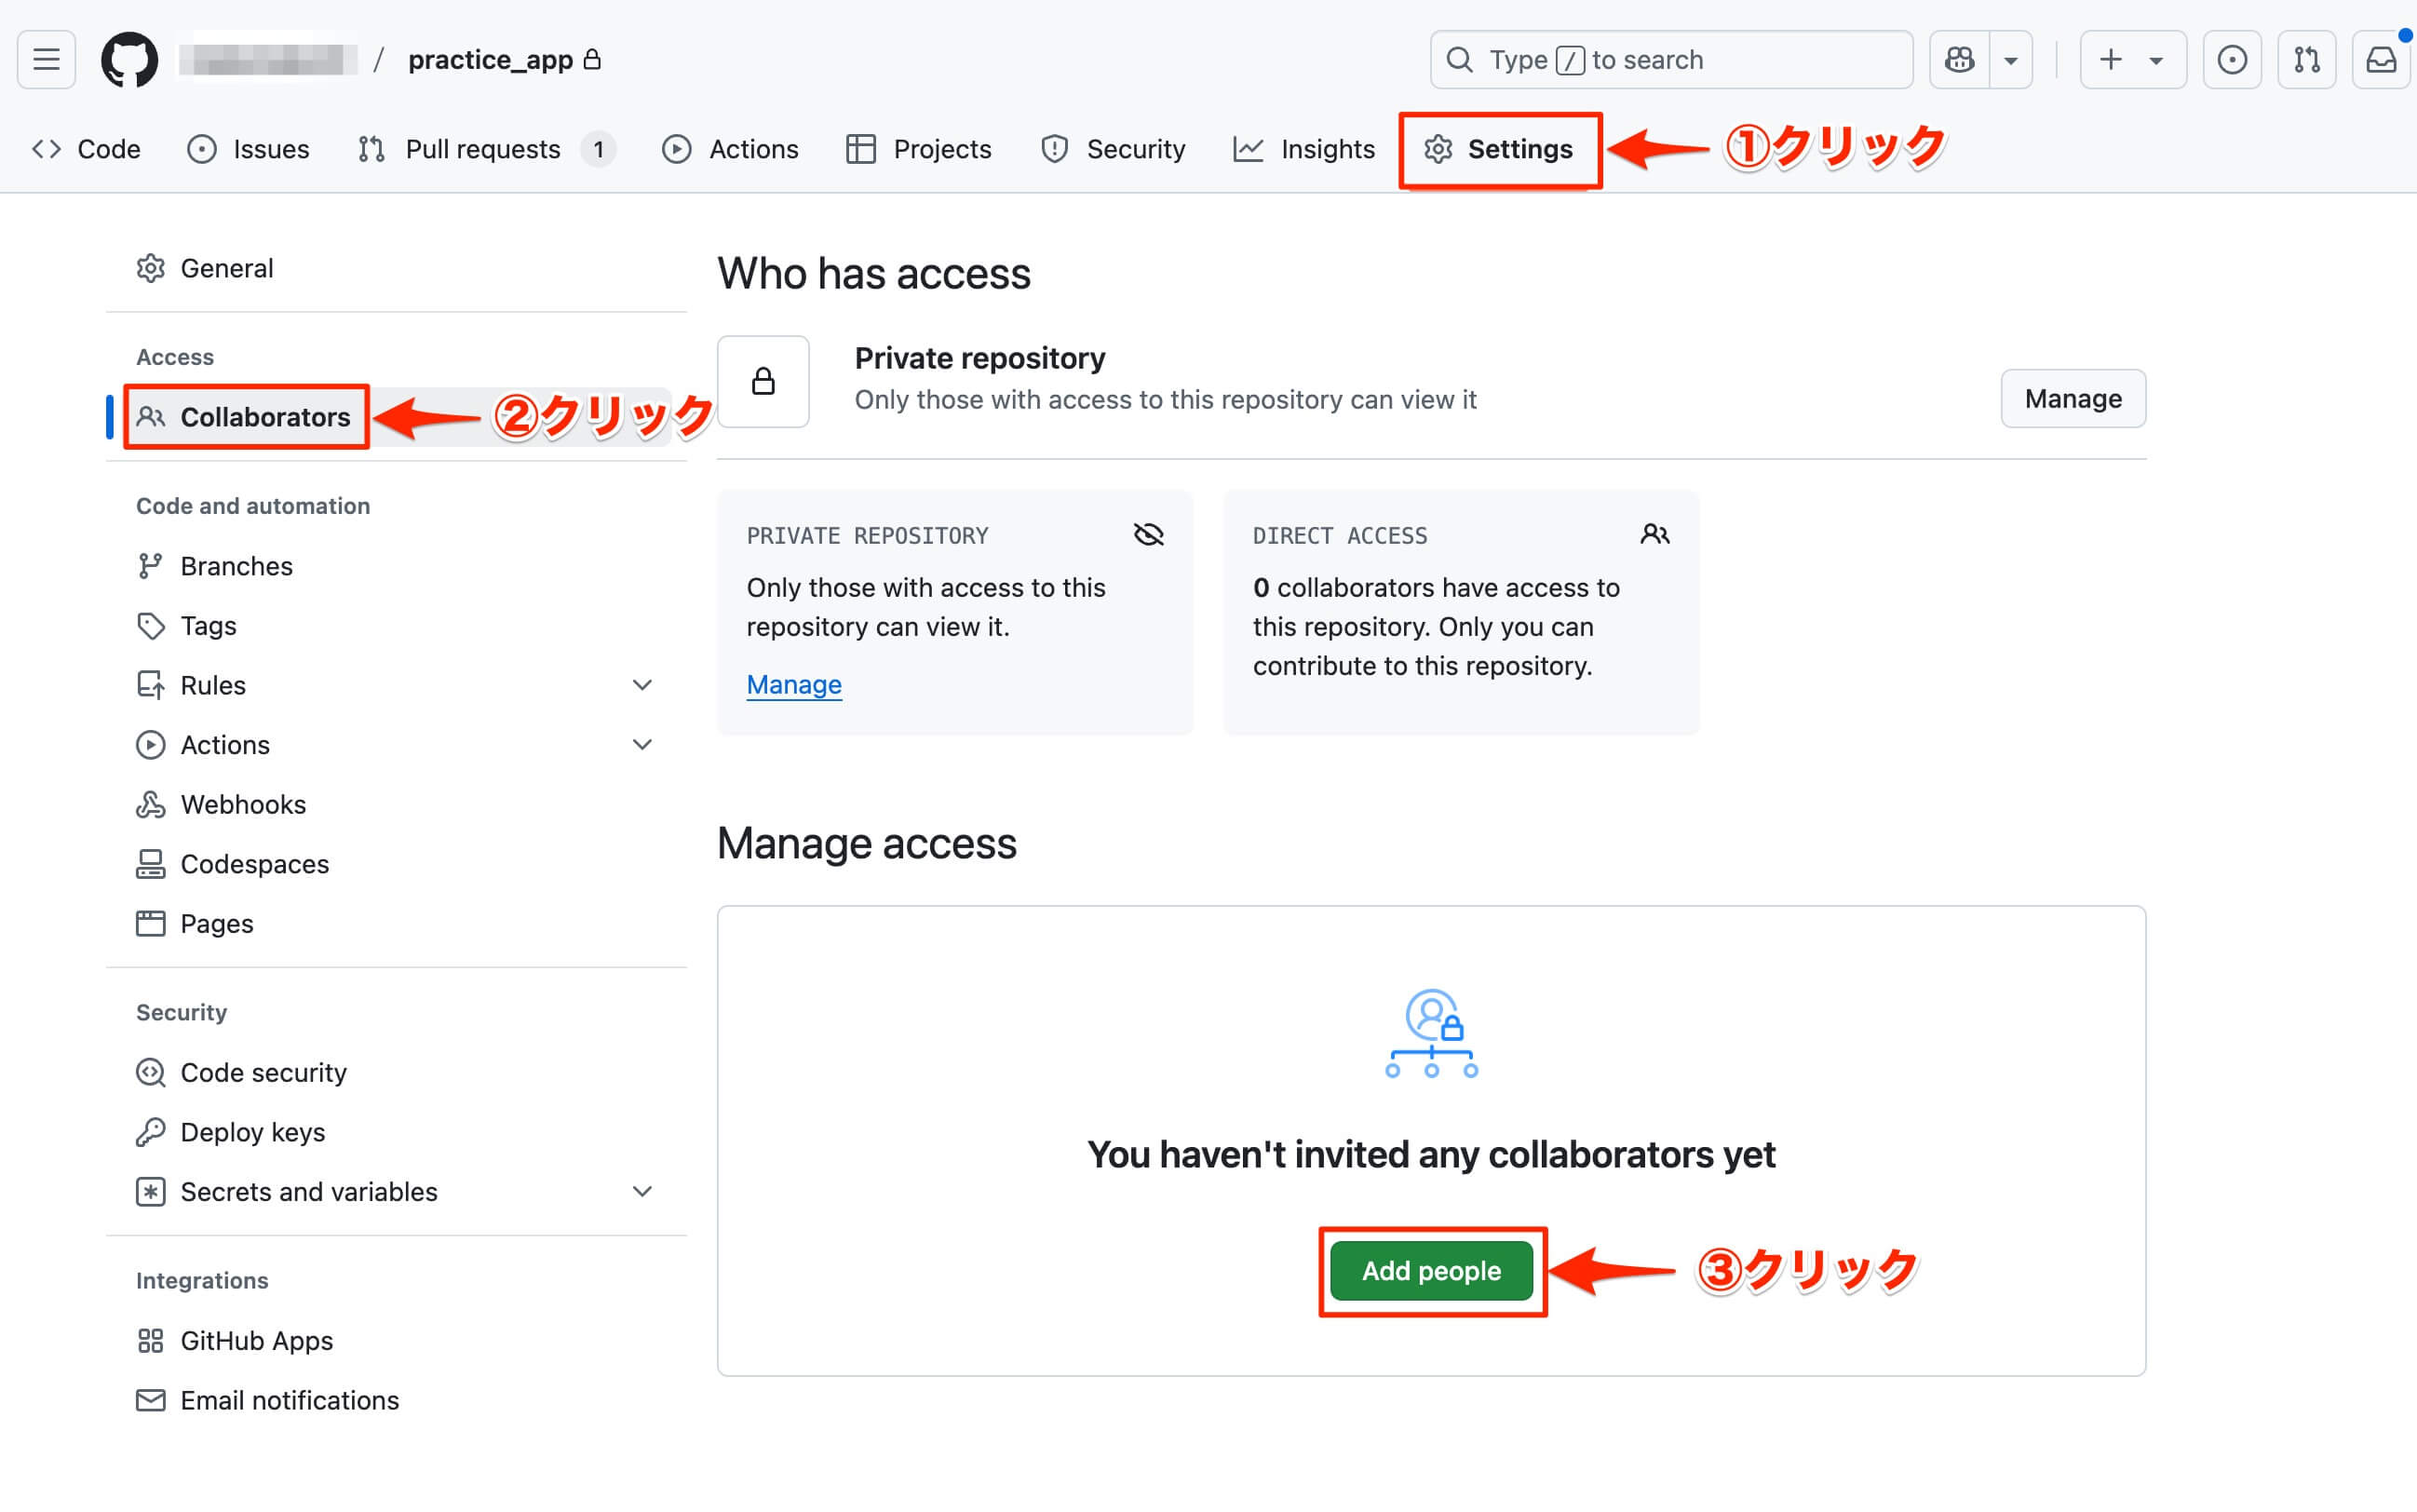Click 'You haven't invited any collaborators yet' text
The image size is (2417, 1512).
1431,1155
